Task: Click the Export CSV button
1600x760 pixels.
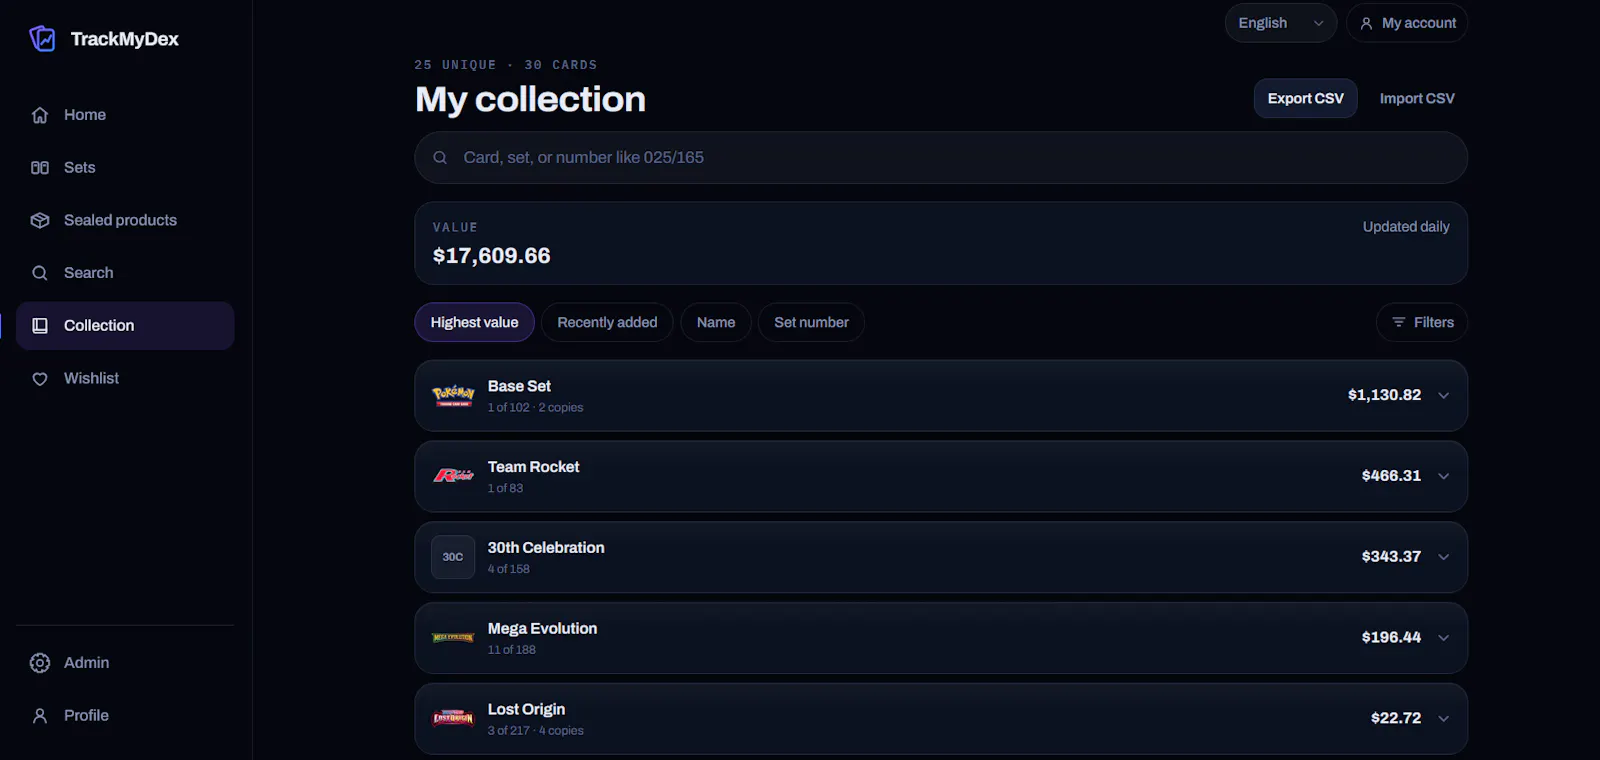Action: coord(1305,98)
